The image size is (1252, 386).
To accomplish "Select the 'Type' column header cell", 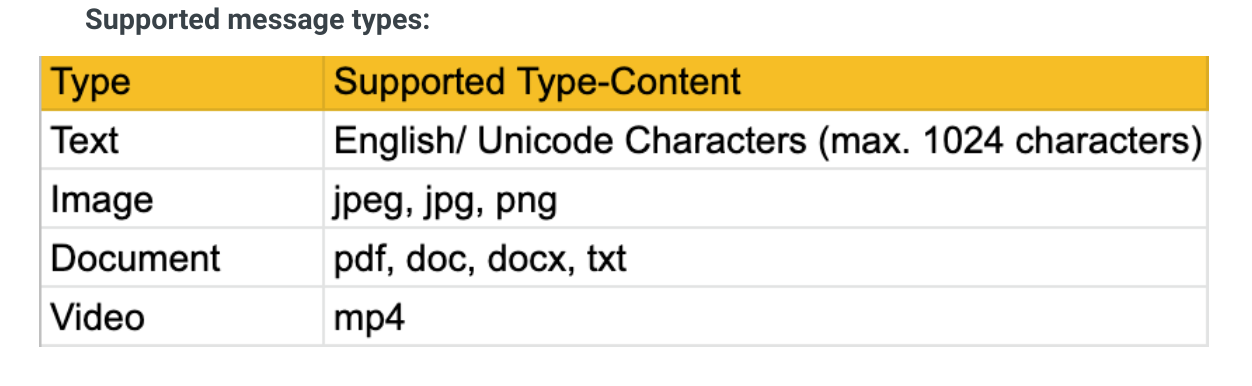I will pyautogui.click(x=182, y=82).
